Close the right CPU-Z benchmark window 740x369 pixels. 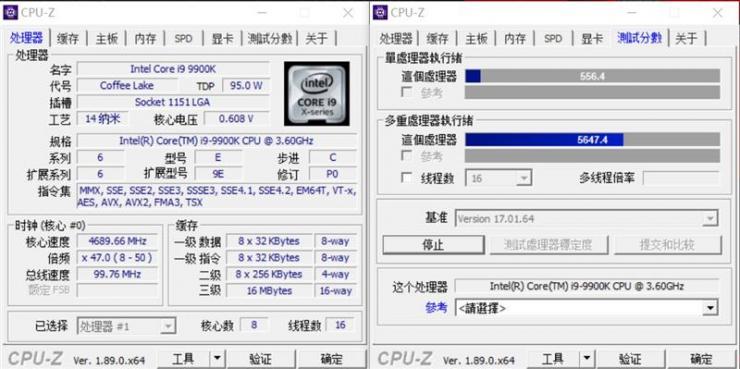click(x=717, y=13)
